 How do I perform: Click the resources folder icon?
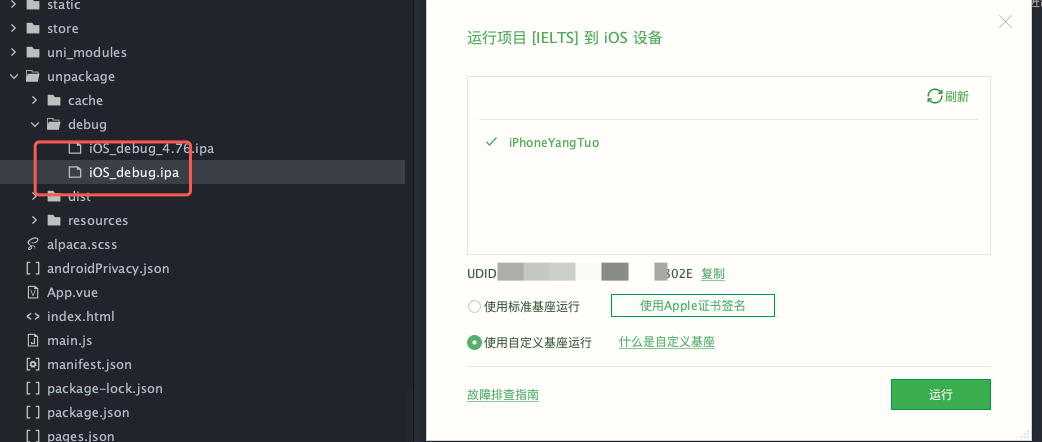pyautogui.click(x=54, y=220)
